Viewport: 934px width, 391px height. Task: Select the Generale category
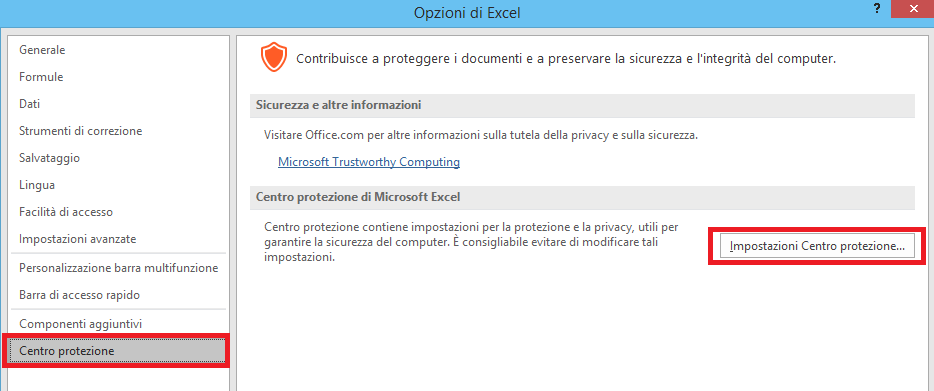[x=42, y=50]
